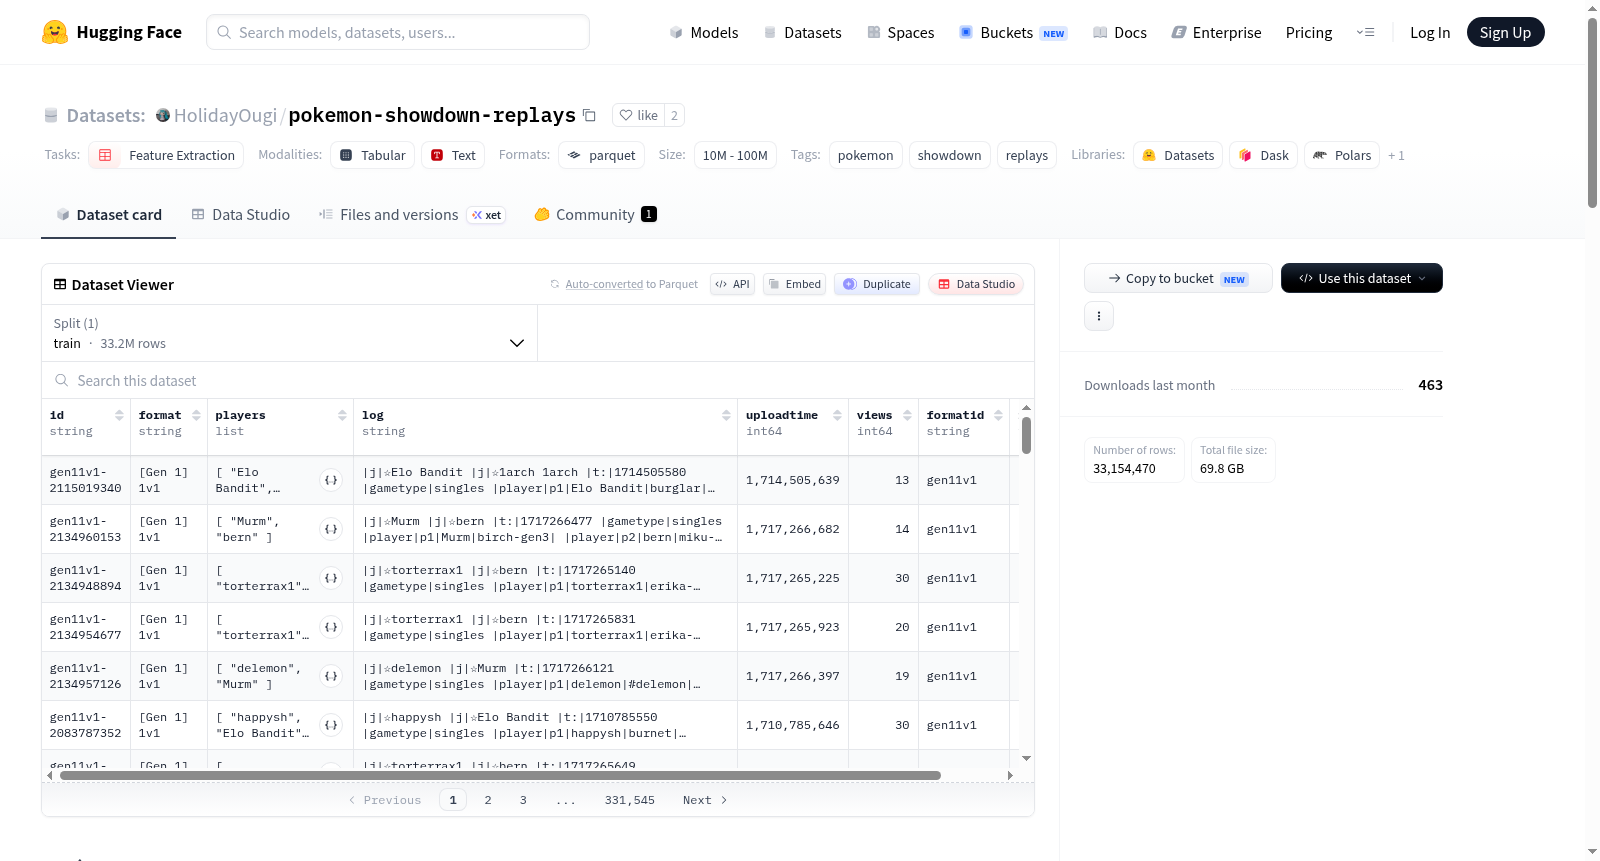1600x861 pixels.
Task: Open the Feature Extraction task tag
Action: coord(168,155)
